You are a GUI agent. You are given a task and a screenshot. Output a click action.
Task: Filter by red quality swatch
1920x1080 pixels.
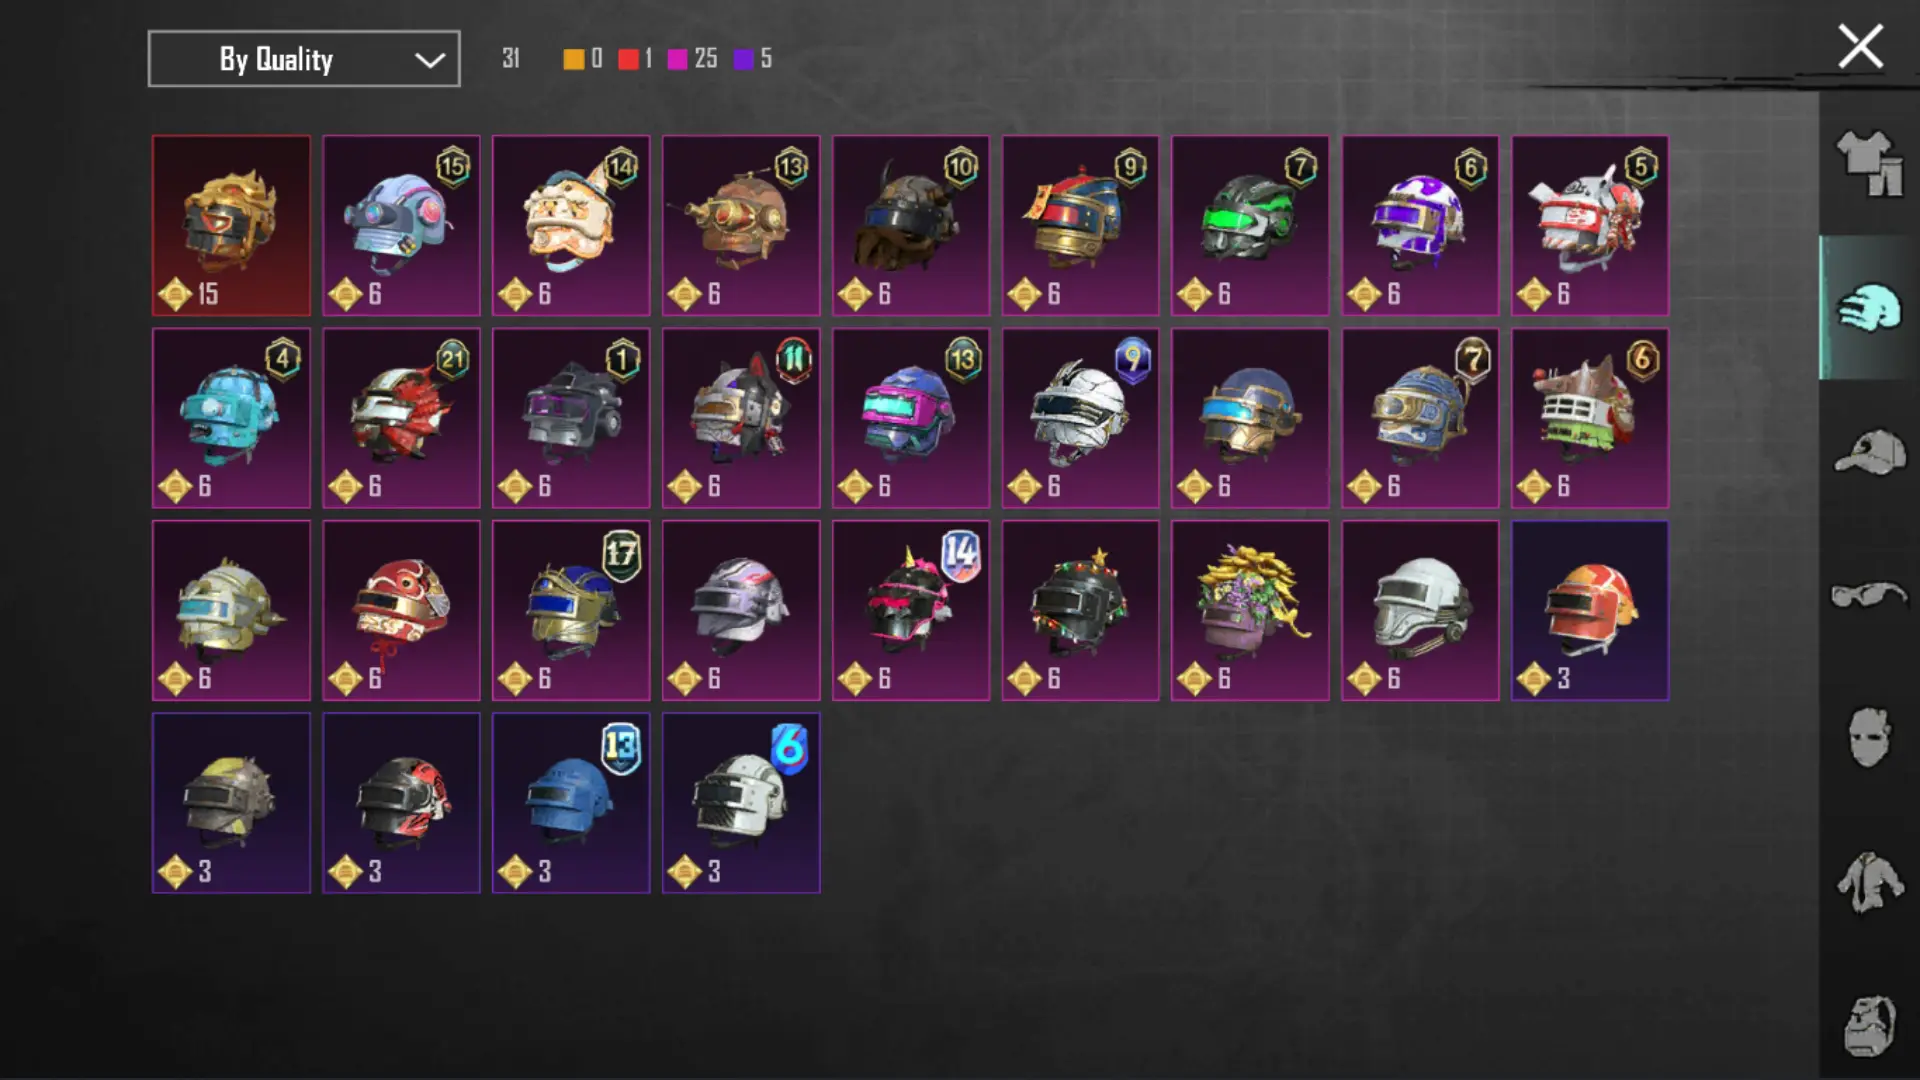[x=628, y=59]
